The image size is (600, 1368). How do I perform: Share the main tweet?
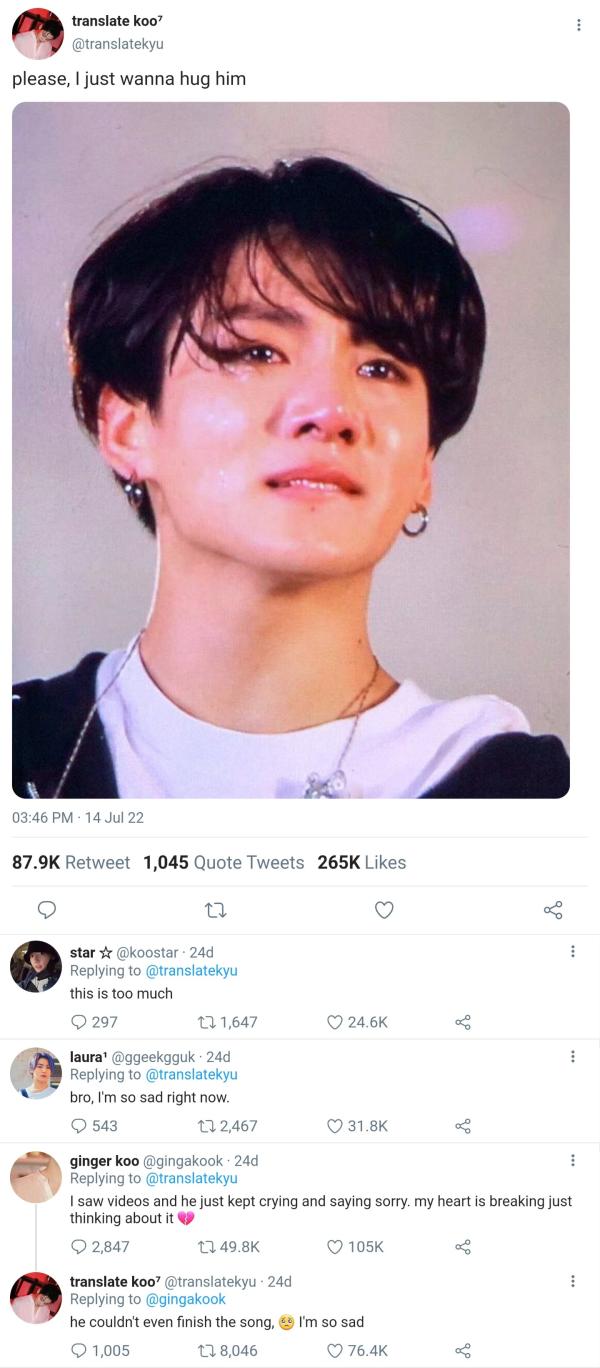coord(553,910)
